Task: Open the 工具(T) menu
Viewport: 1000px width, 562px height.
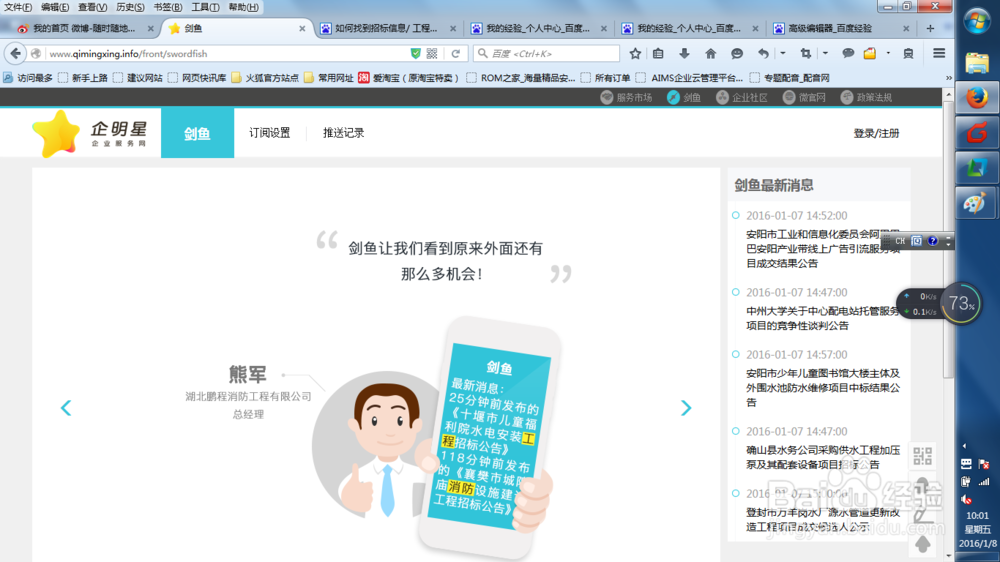Action: (205, 7)
